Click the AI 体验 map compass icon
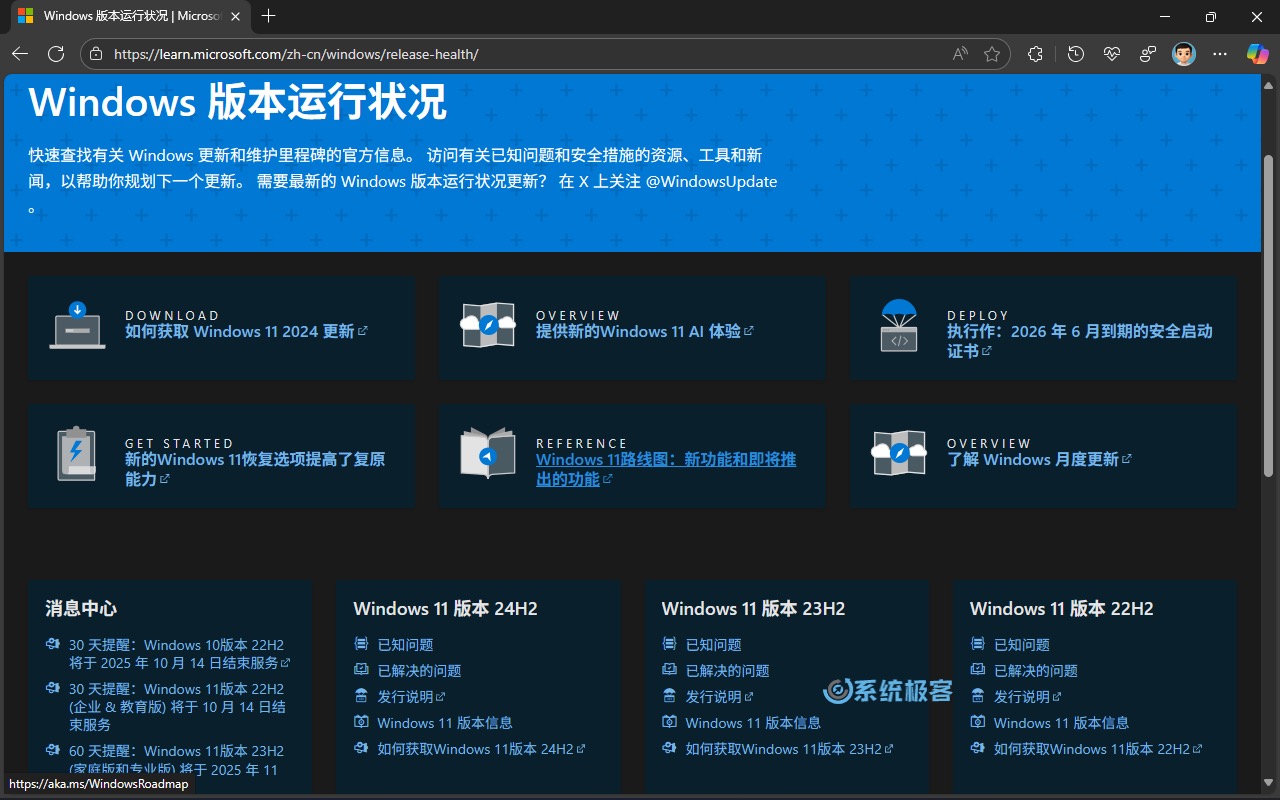This screenshot has width=1280, height=800. coord(488,325)
